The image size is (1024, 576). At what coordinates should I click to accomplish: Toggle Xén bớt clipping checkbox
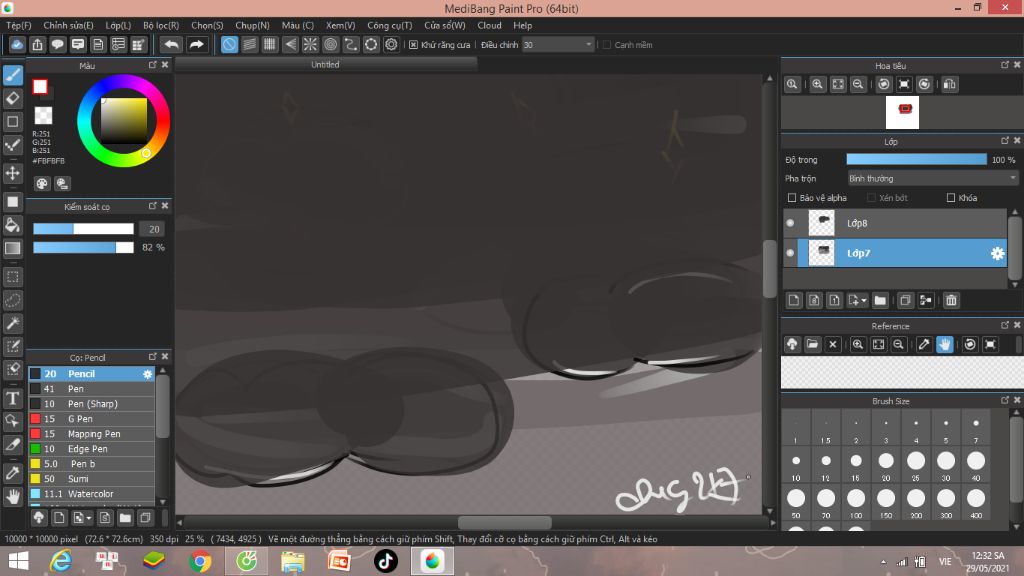[x=871, y=198]
